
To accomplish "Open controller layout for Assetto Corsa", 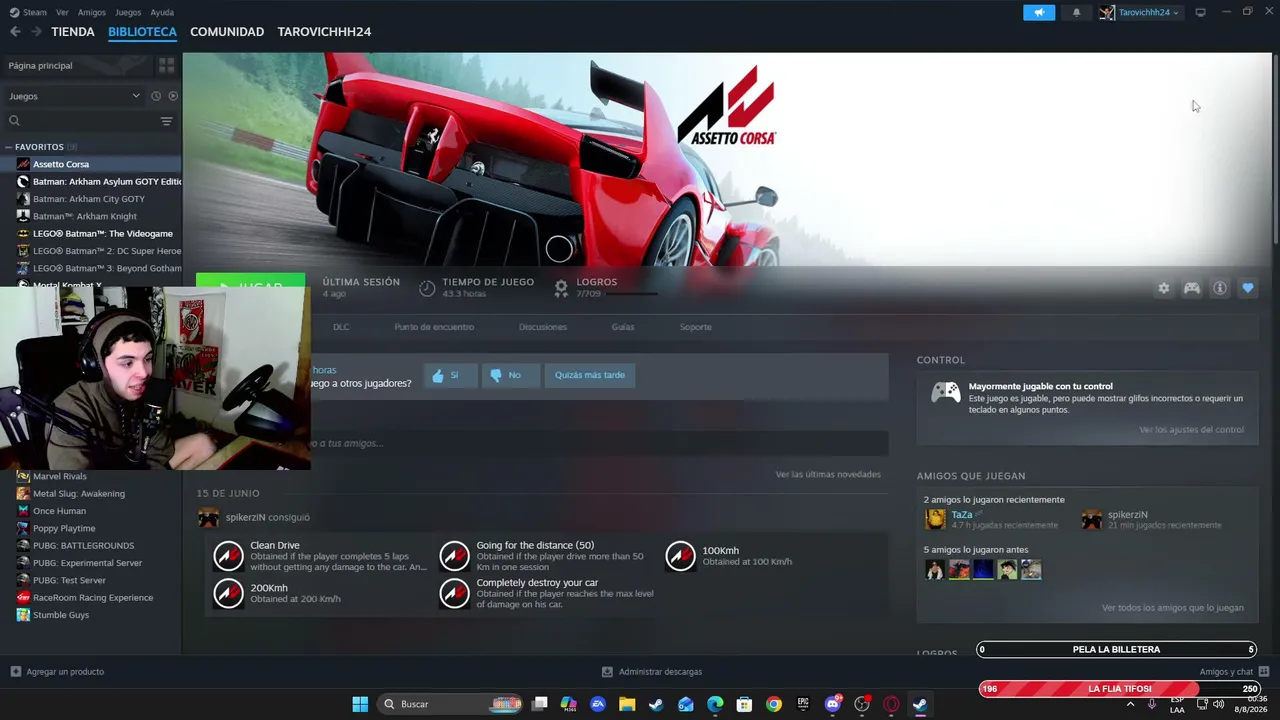I will pyautogui.click(x=1192, y=288).
